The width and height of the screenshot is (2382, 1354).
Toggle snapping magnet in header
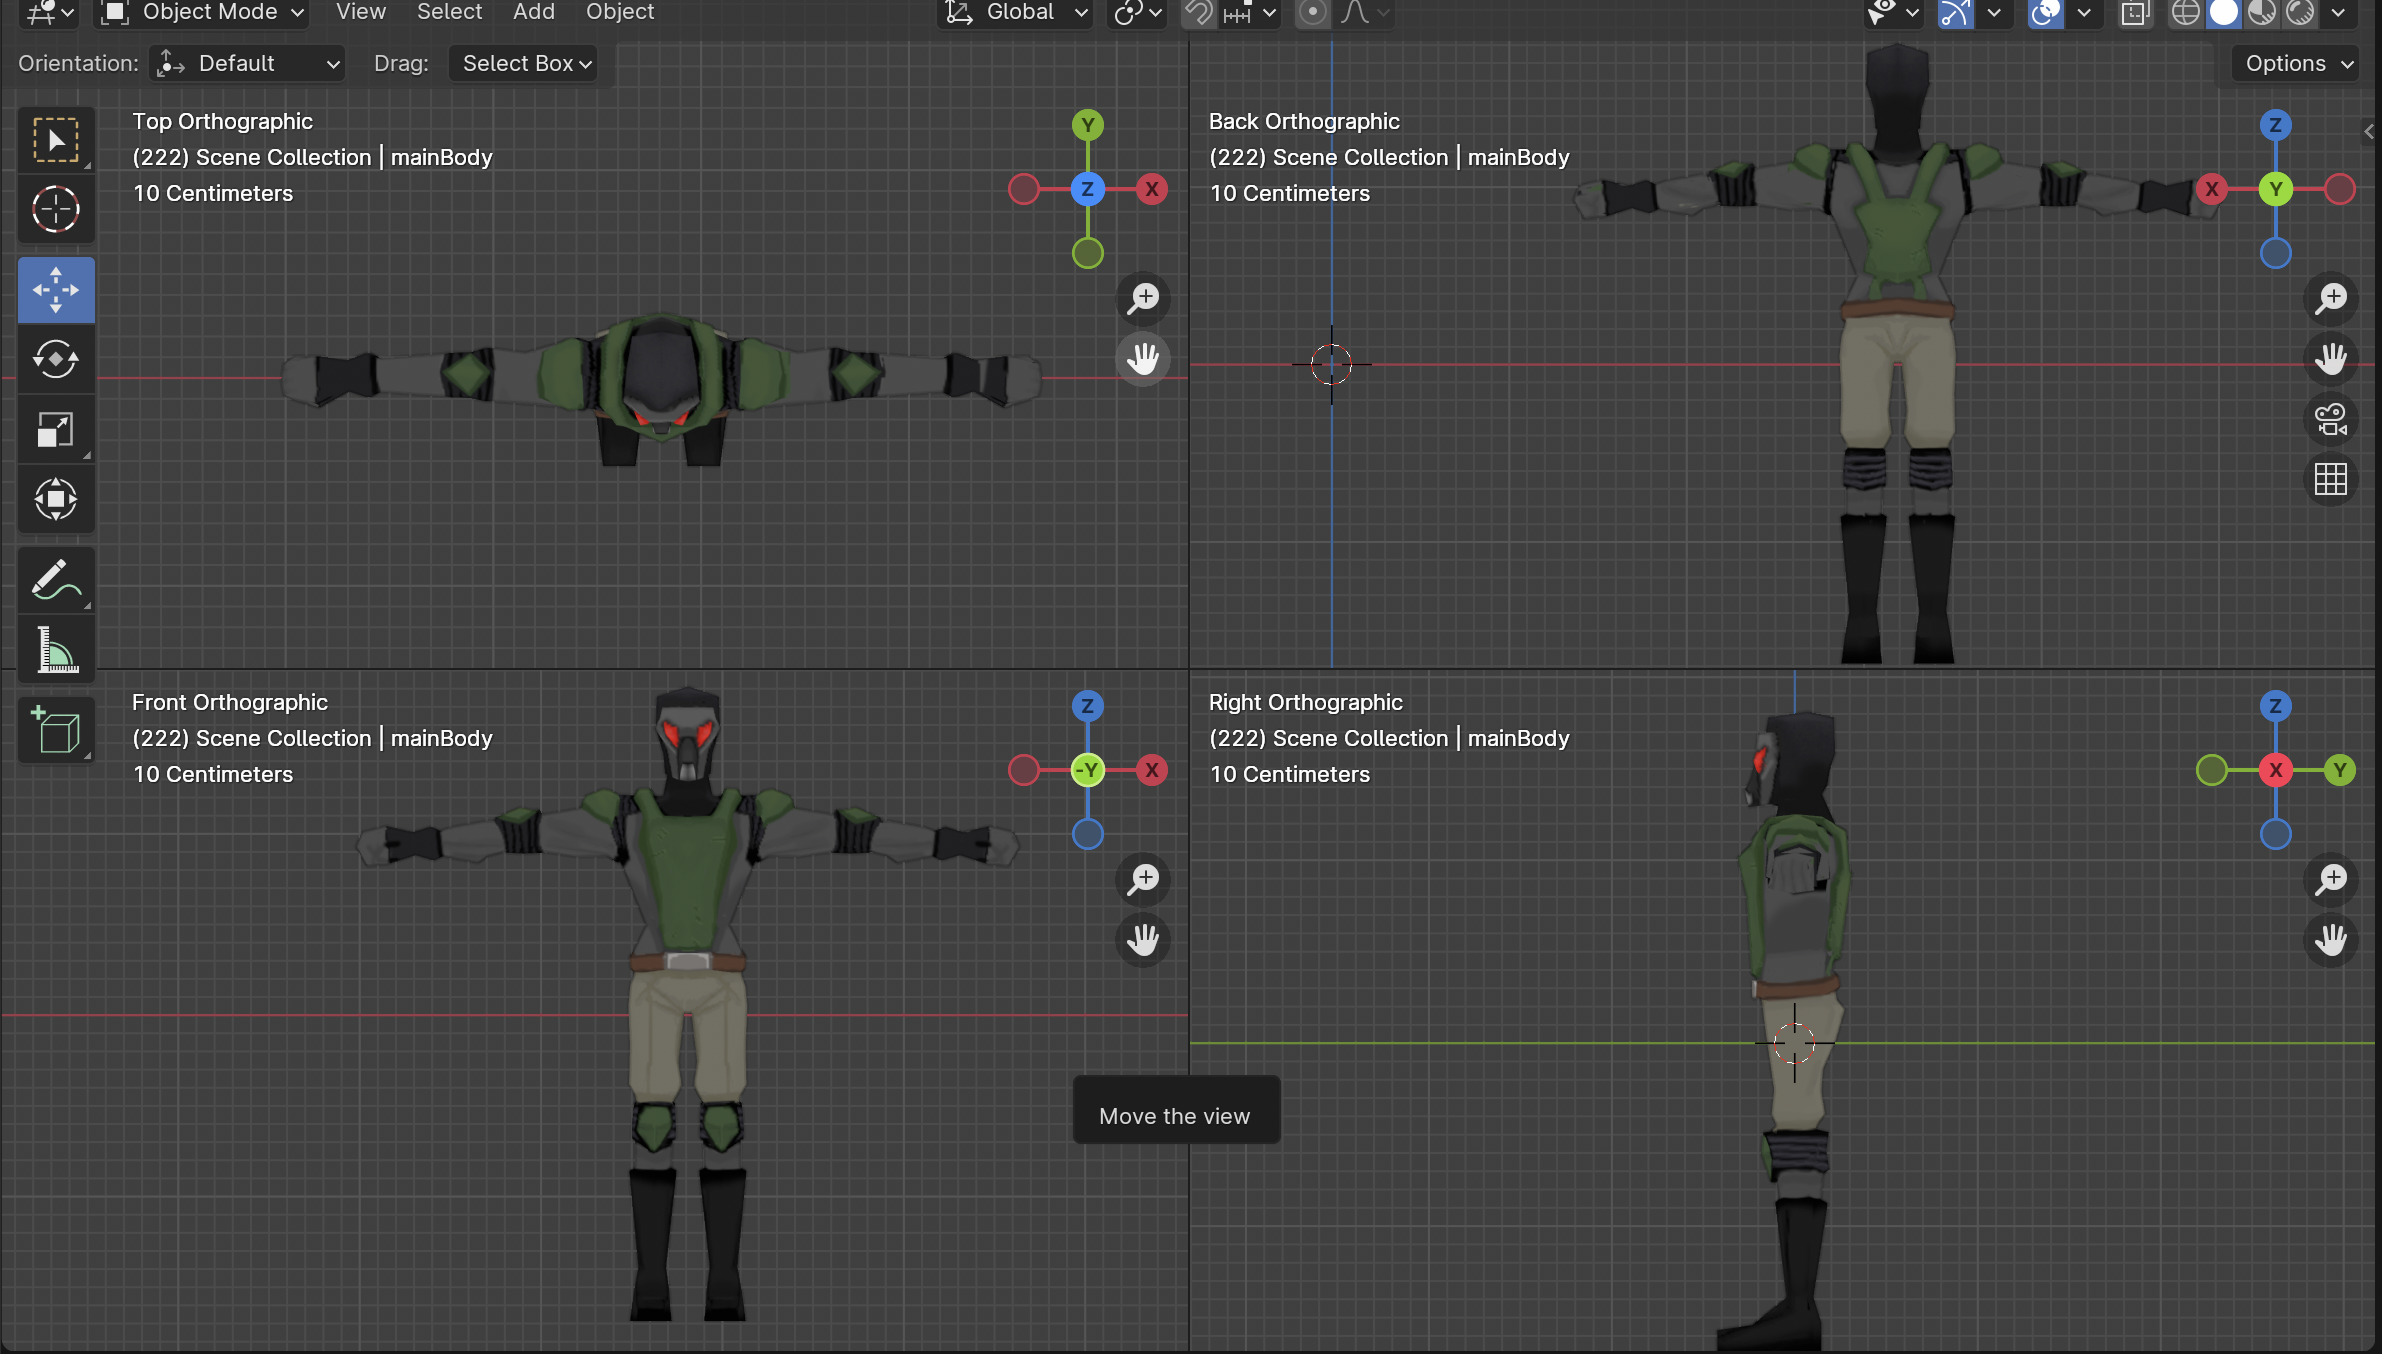coord(1198,13)
